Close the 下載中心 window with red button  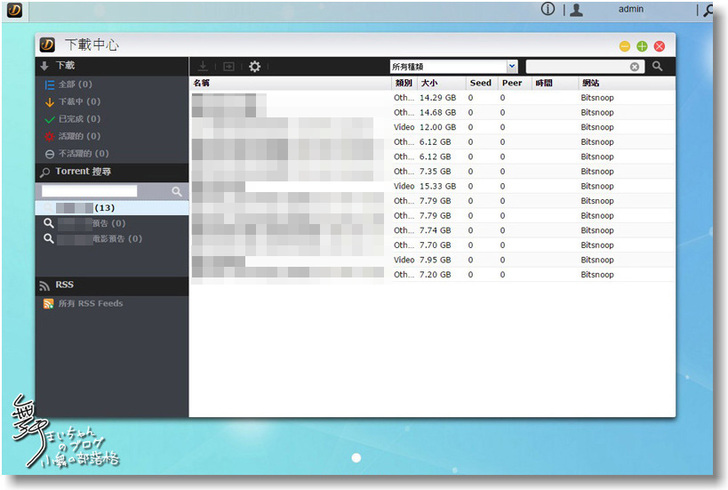coord(659,46)
